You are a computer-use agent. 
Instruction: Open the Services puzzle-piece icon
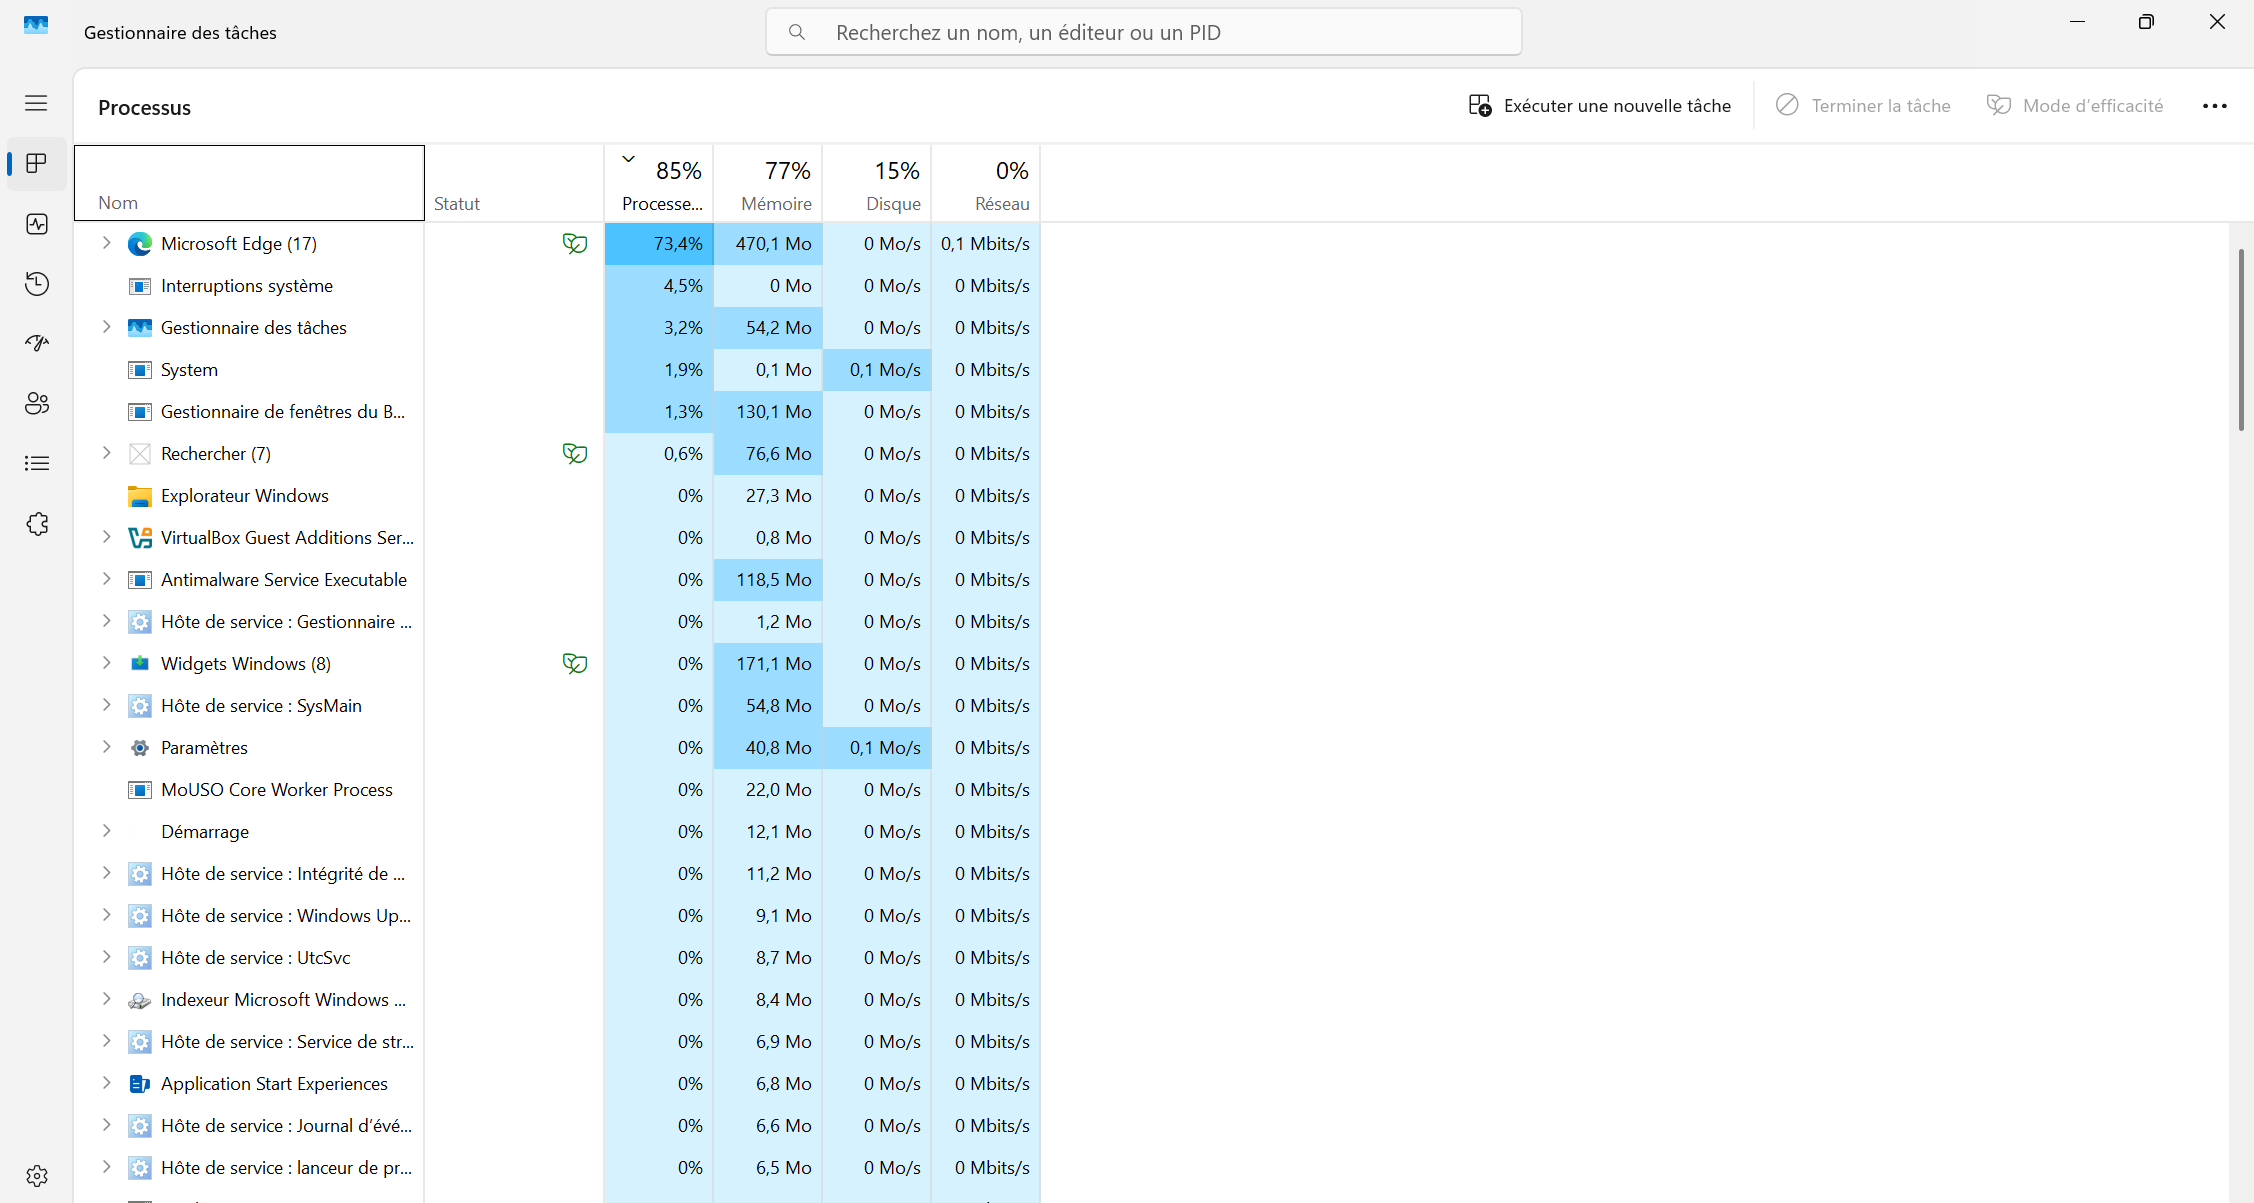coord(37,524)
